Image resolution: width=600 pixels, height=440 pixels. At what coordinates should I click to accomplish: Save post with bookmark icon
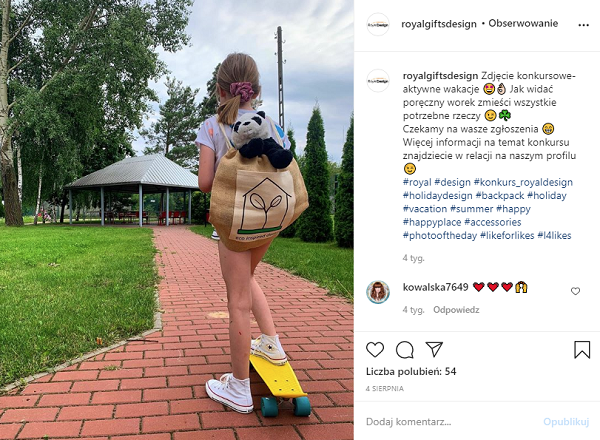[582, 349]
